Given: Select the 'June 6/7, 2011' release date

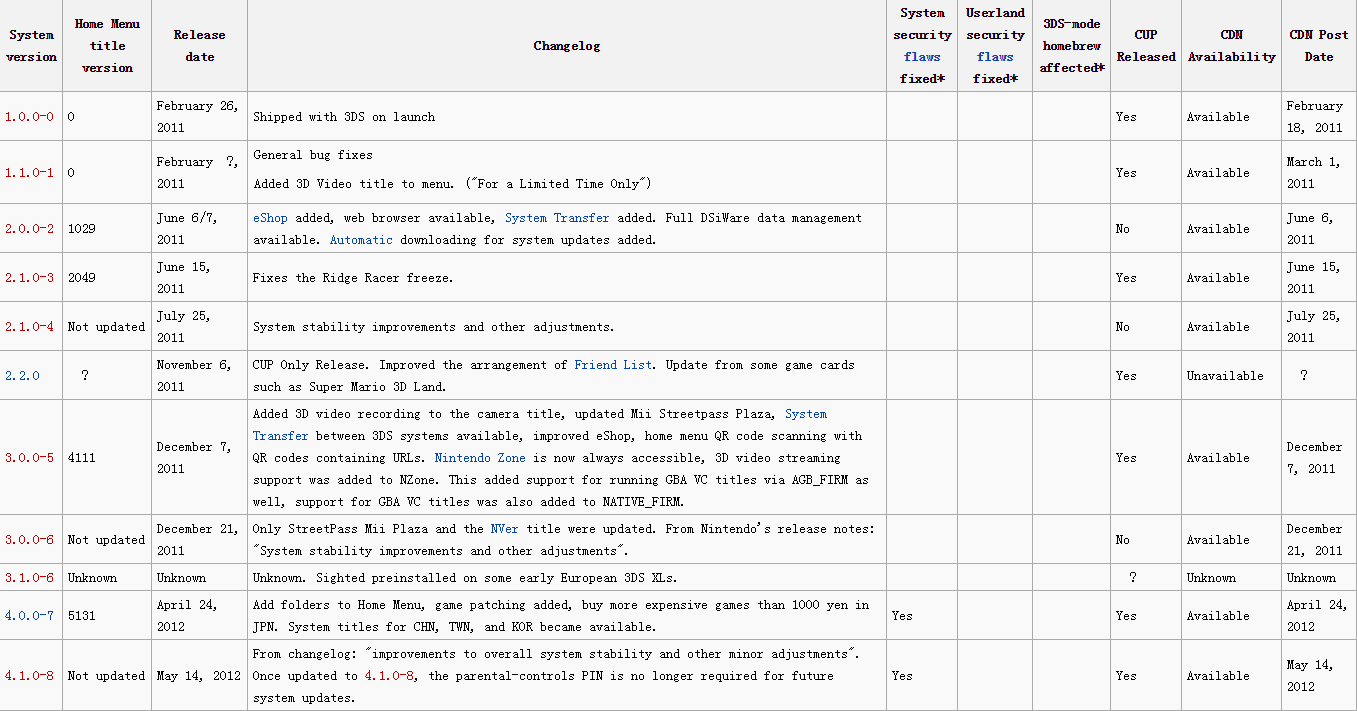Looking at the screenshot, I should 187,229.
